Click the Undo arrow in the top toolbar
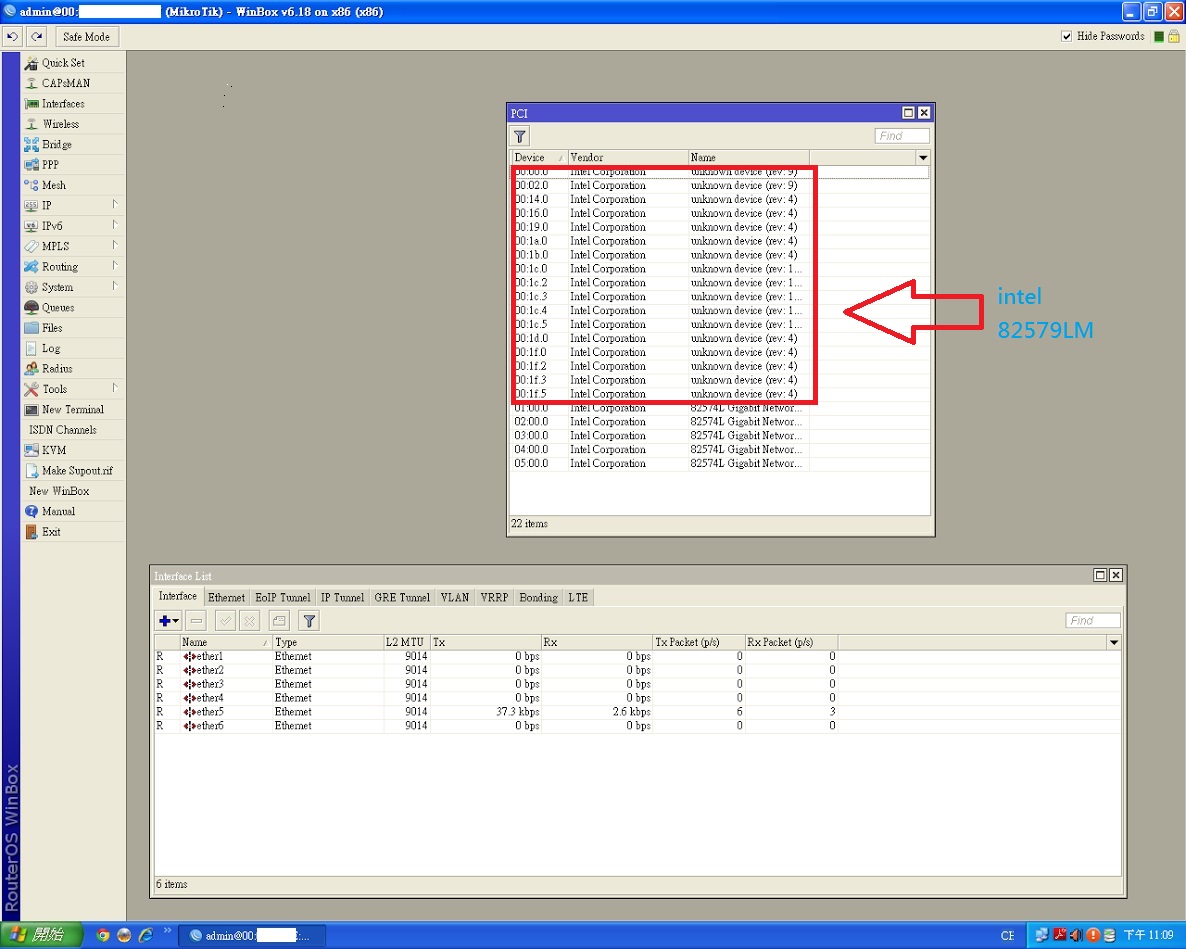 pos(13,36)
